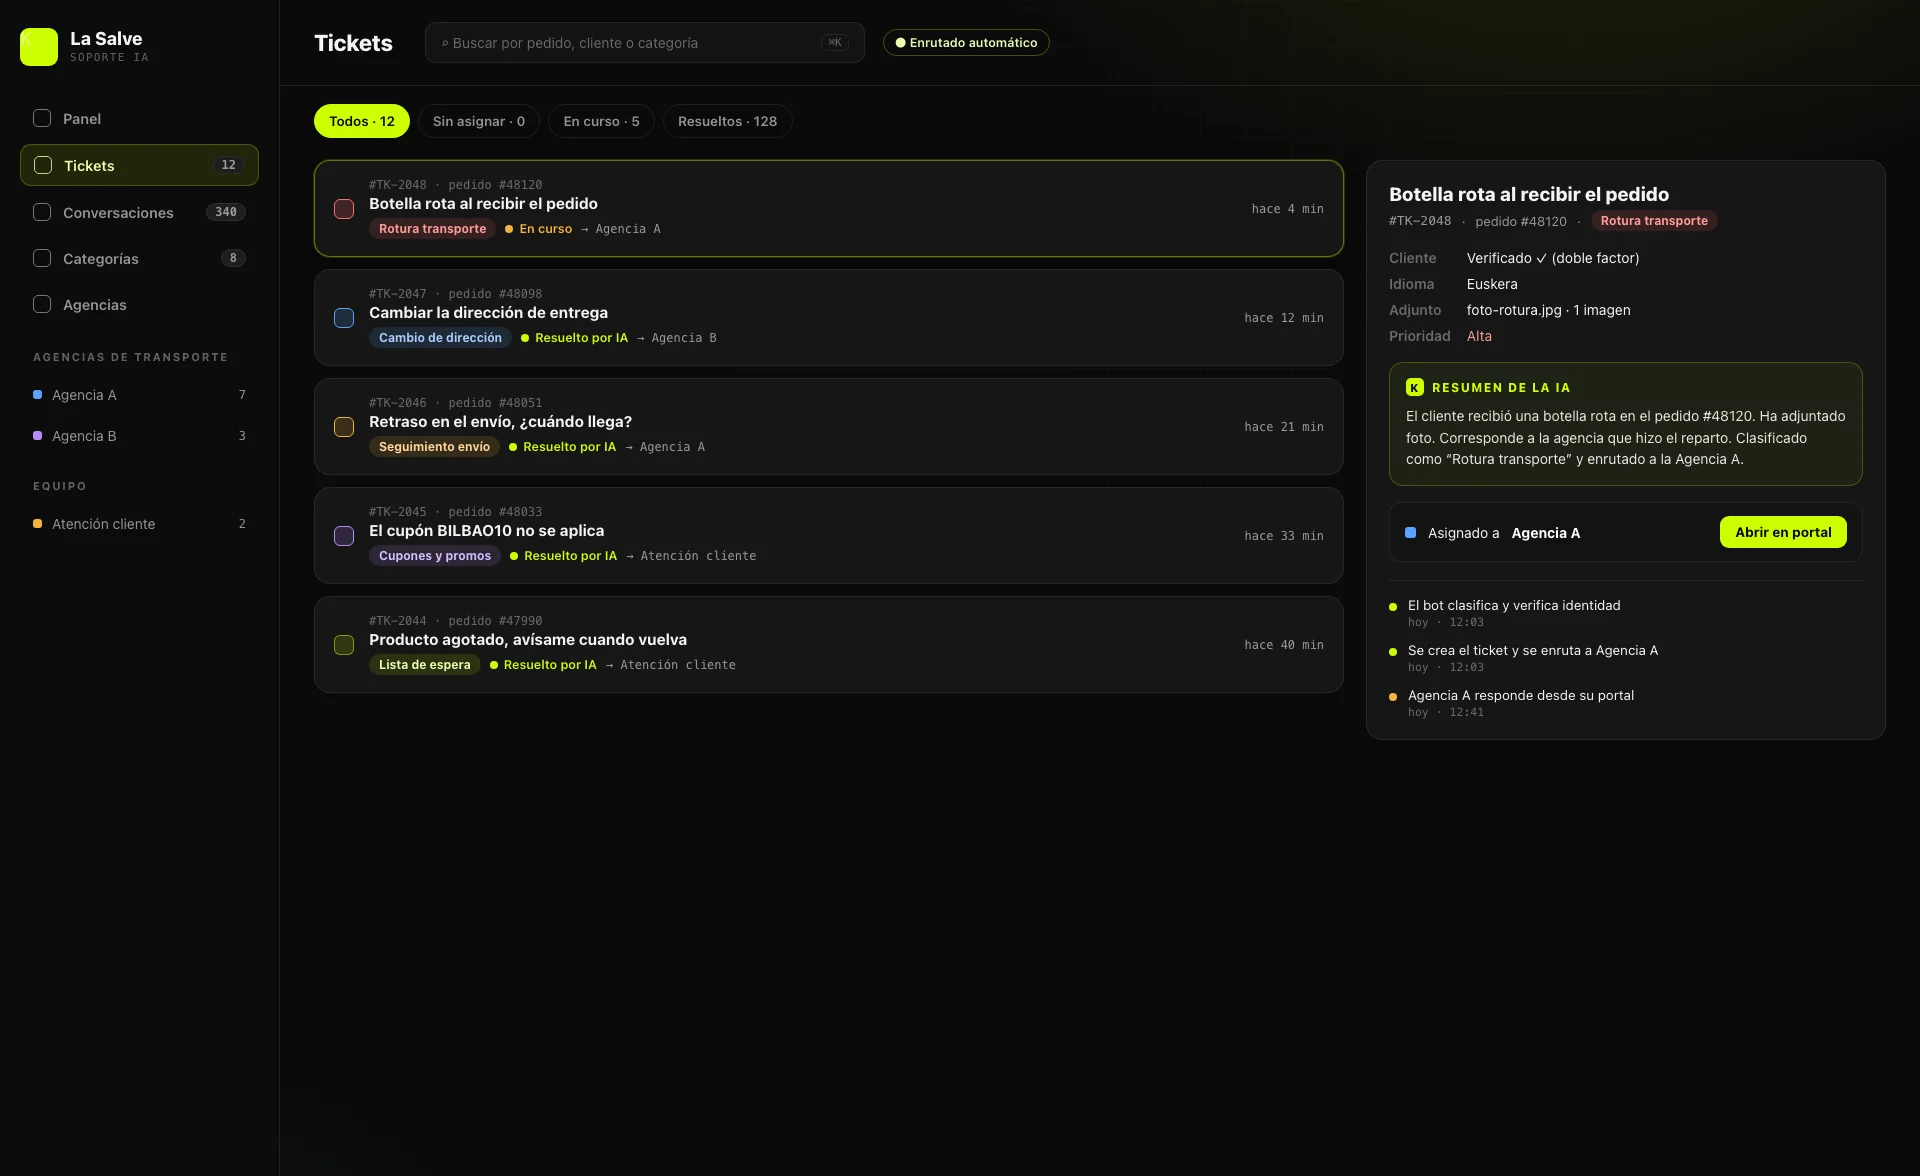Click the blue dot beside Asignado a

pyautogui.click(x=1410, y=533)
